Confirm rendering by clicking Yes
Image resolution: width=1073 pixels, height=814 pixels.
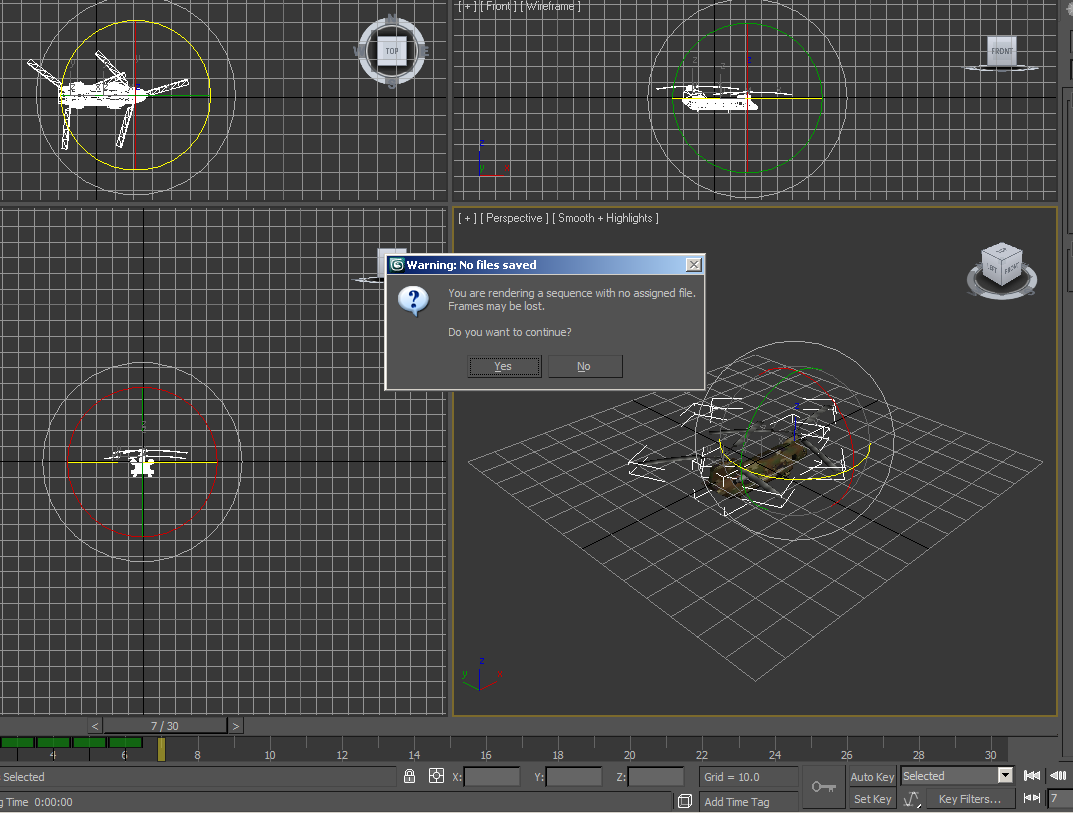504,367
